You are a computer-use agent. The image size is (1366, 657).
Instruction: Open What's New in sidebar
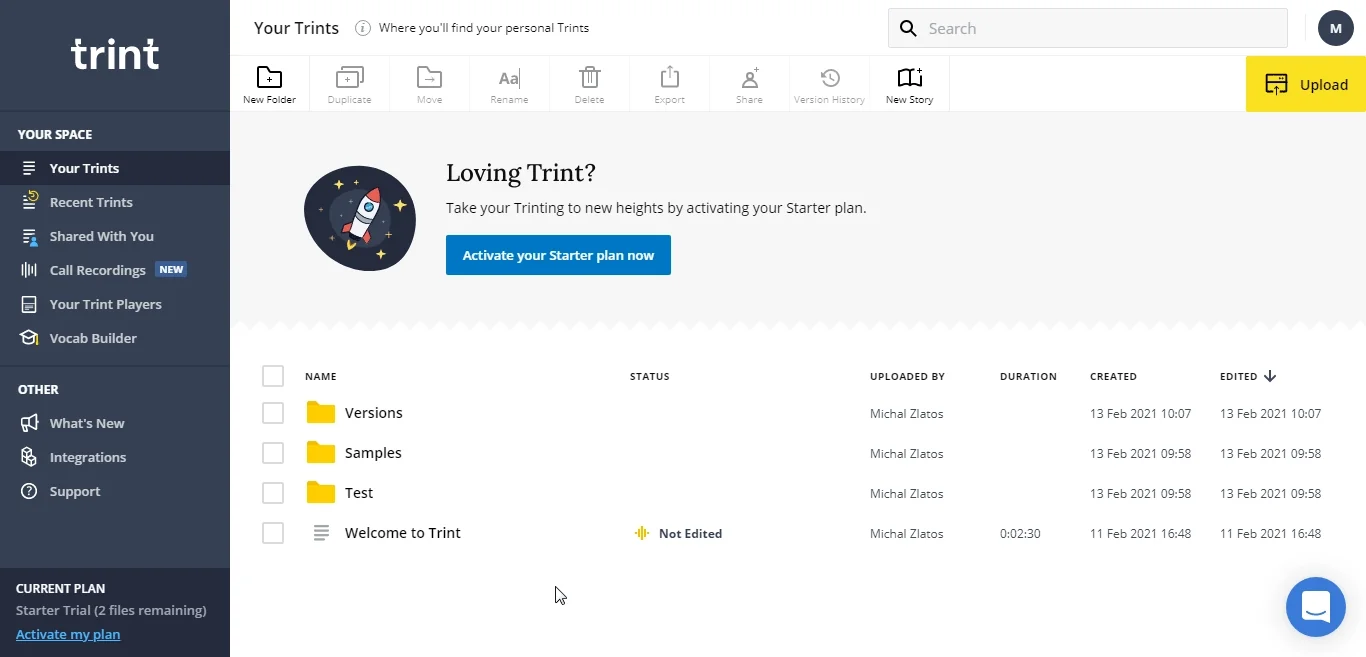click(x=115, y=423)
